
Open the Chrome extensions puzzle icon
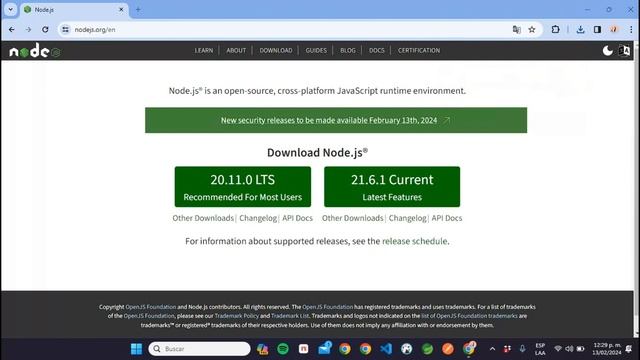tap(555, 29)
